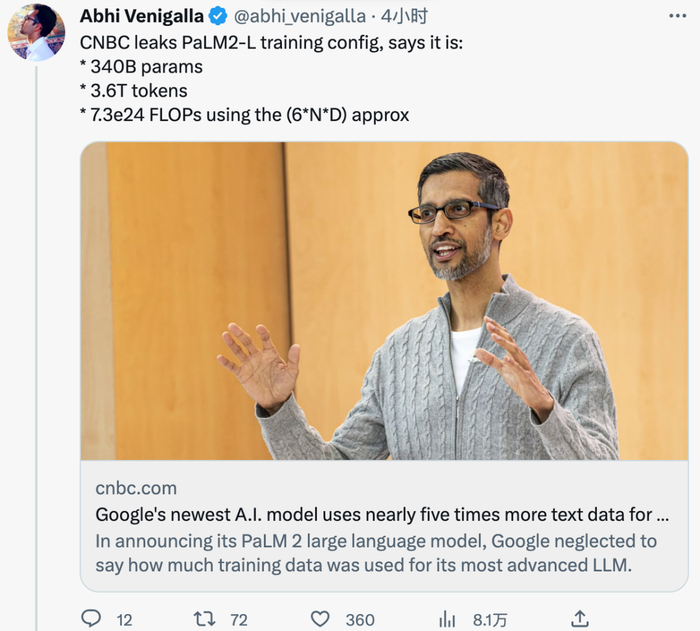Click the view count 8.1万
700x631 pixels.
point(488,620)
